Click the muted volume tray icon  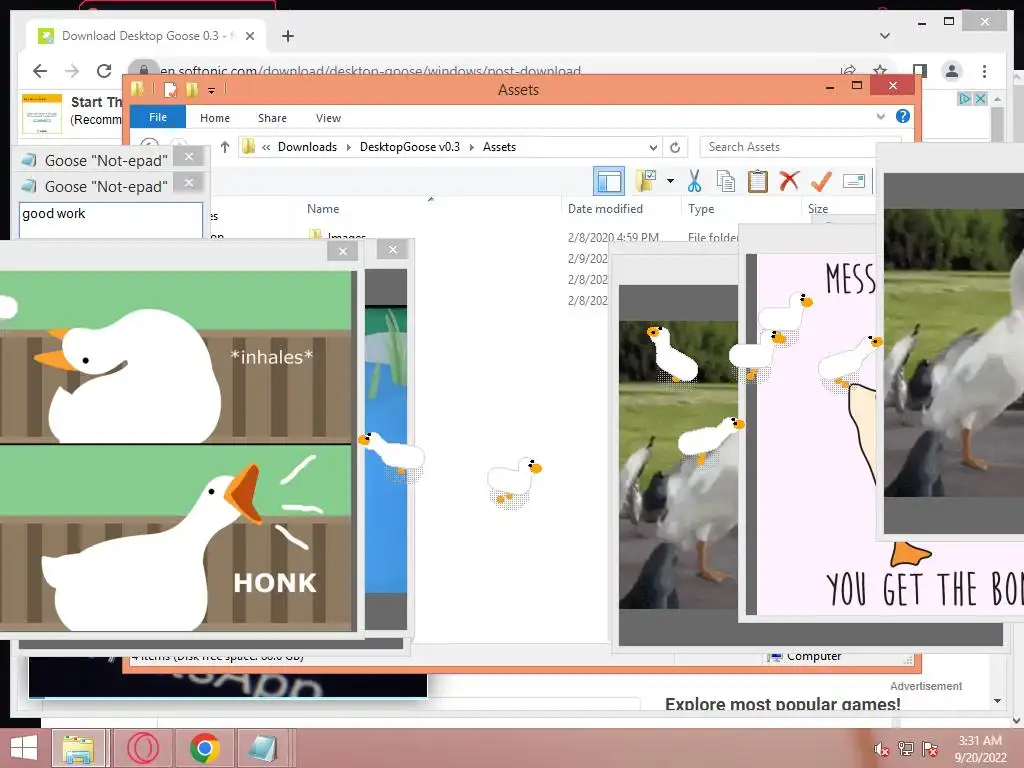882,749
